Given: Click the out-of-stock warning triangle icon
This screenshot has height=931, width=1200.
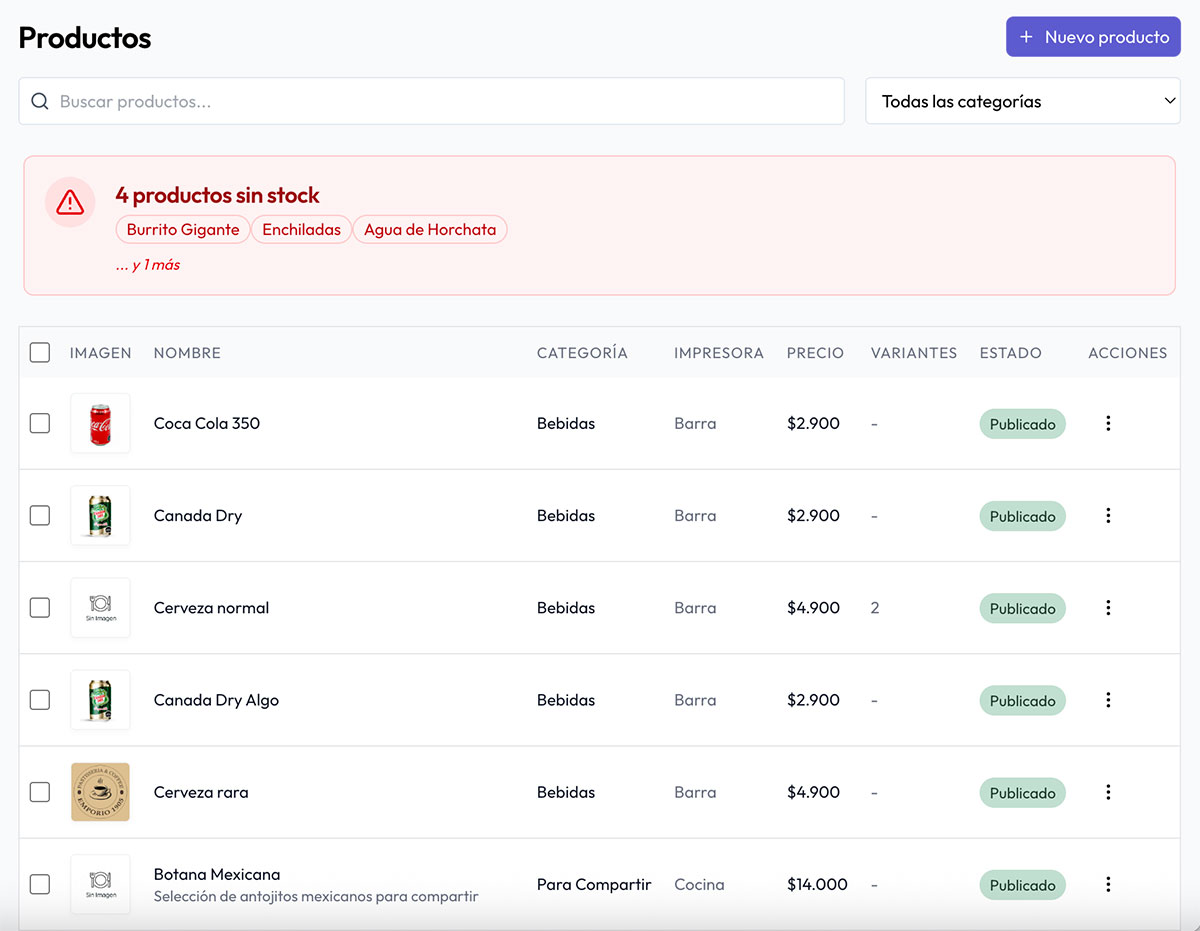Looking at the screenshot, I should 70,203.
